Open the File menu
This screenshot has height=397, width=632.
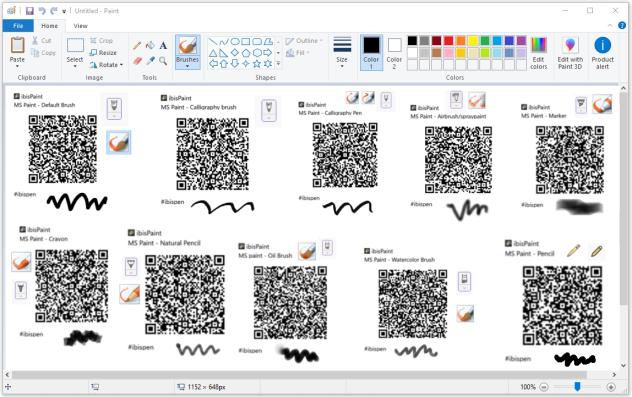click(18, 26)
